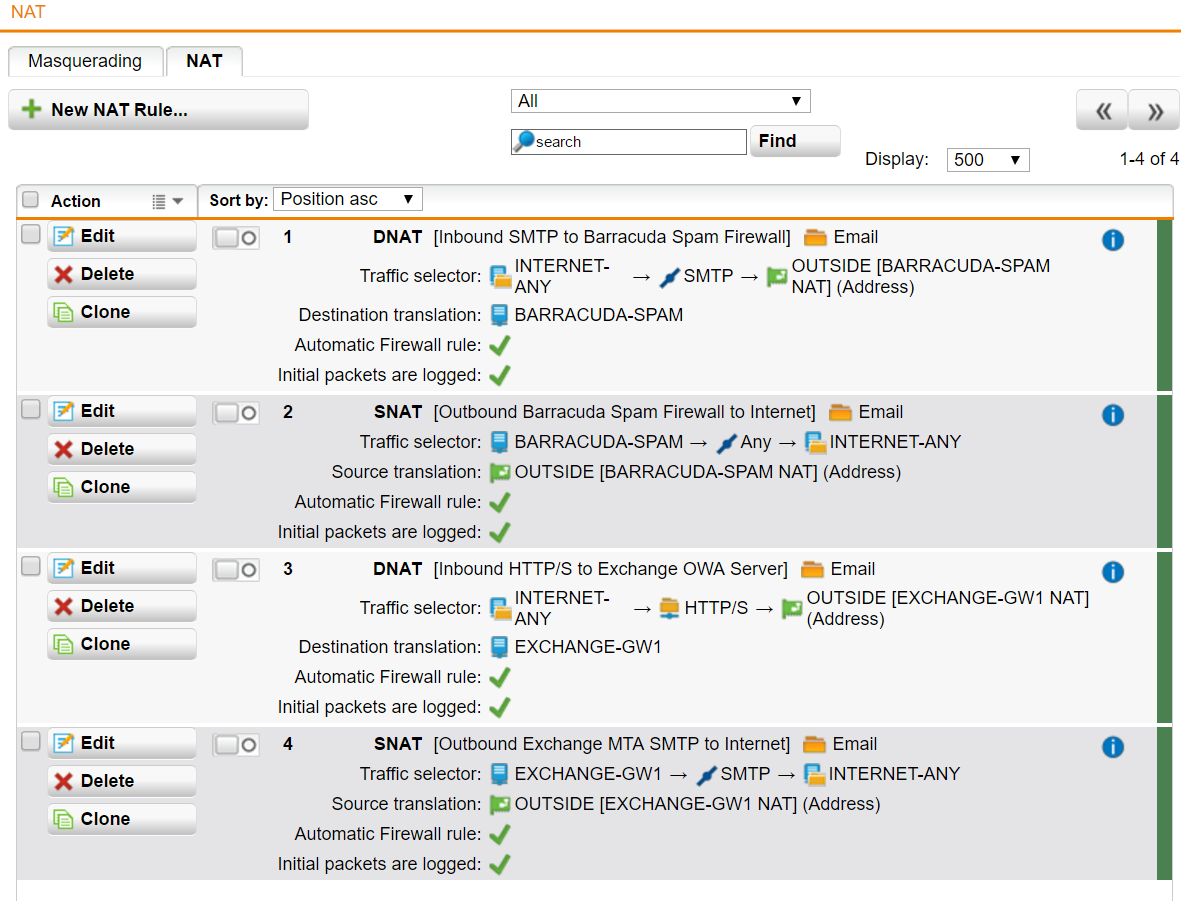Open Sort by Position asc dropdown
Viewport: 1181px width, 901px height.
click(x=348, y=199)
